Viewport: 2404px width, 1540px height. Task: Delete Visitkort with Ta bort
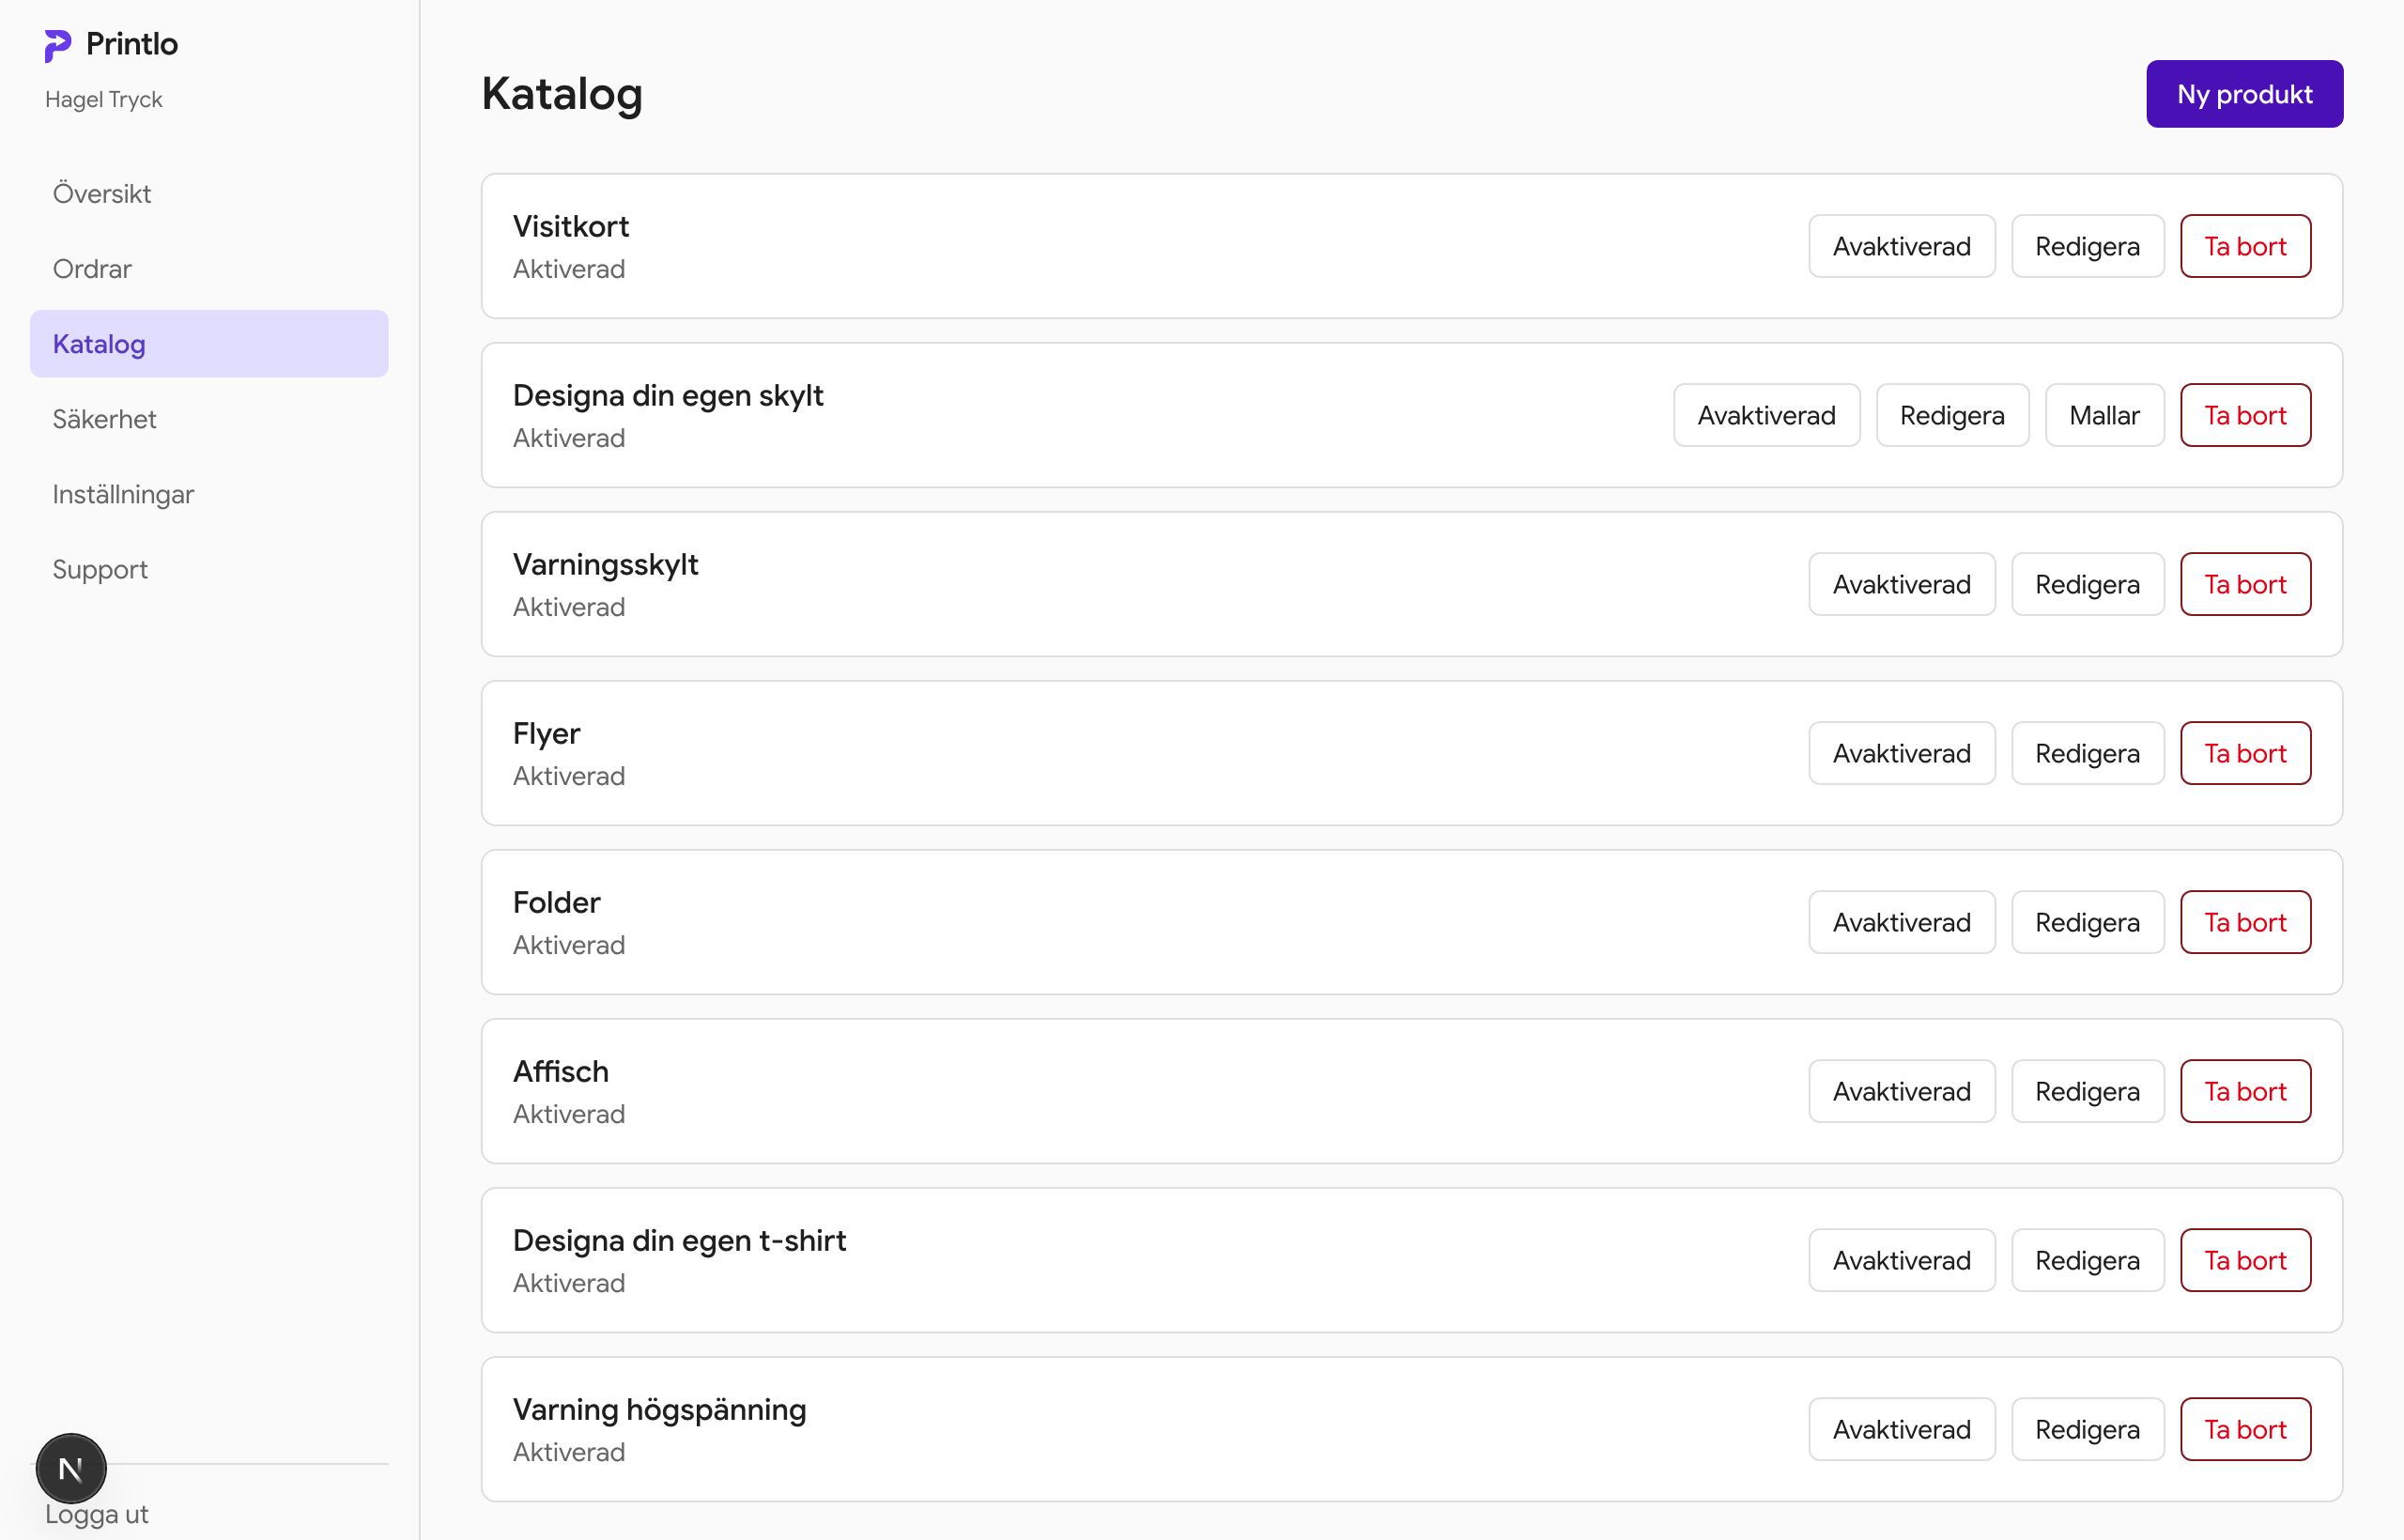(x=2245, y=246)
